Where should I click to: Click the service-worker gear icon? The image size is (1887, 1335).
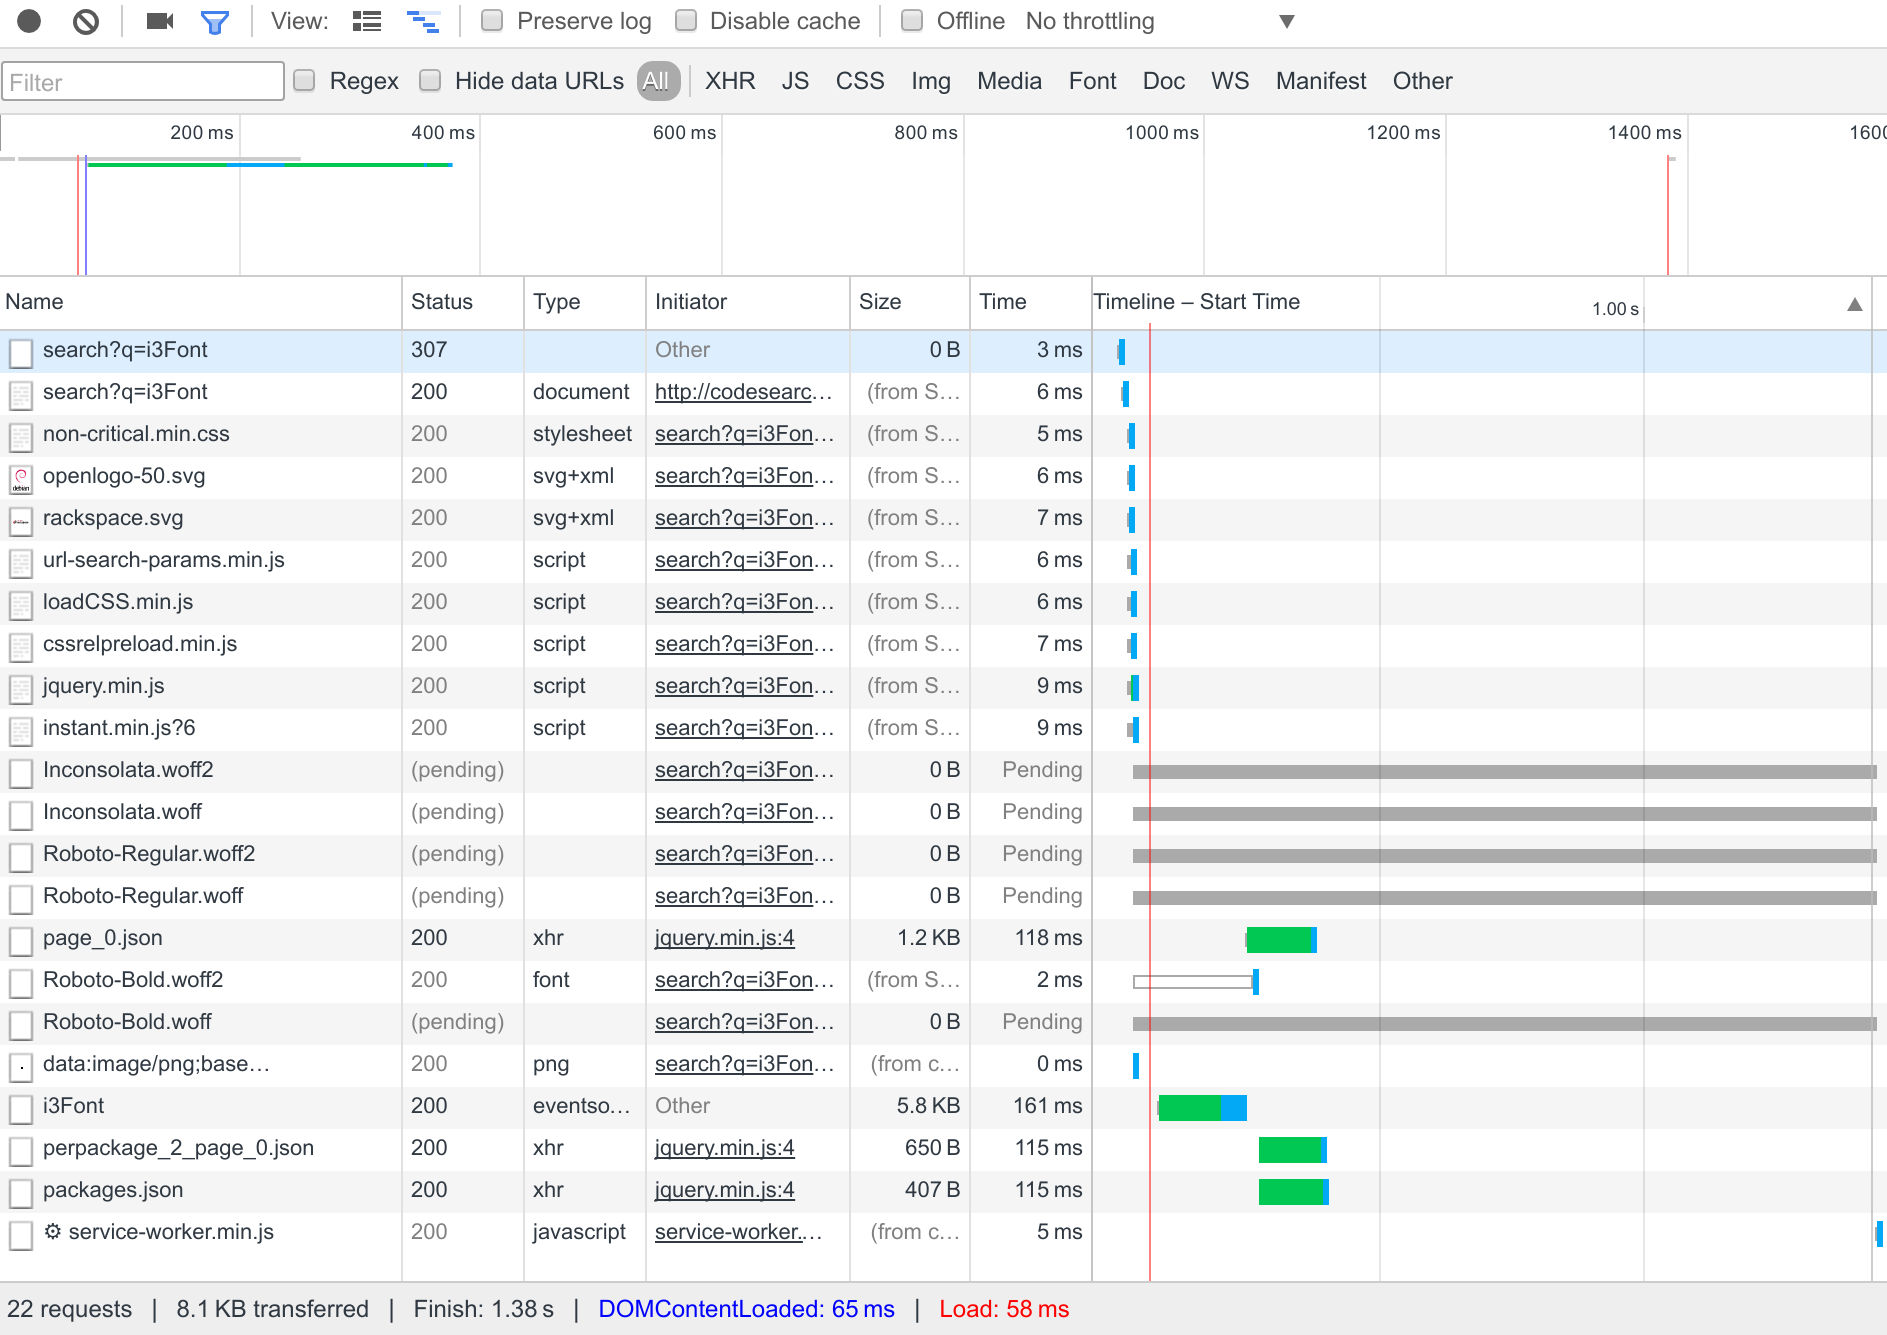[x=53, y=1232]
